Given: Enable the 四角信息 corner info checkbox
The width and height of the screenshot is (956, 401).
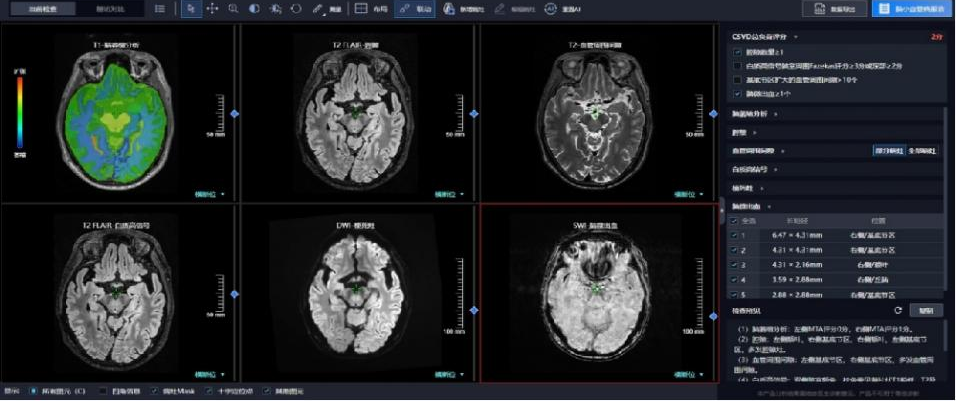Looking at the screenshot, I should 102,391.
